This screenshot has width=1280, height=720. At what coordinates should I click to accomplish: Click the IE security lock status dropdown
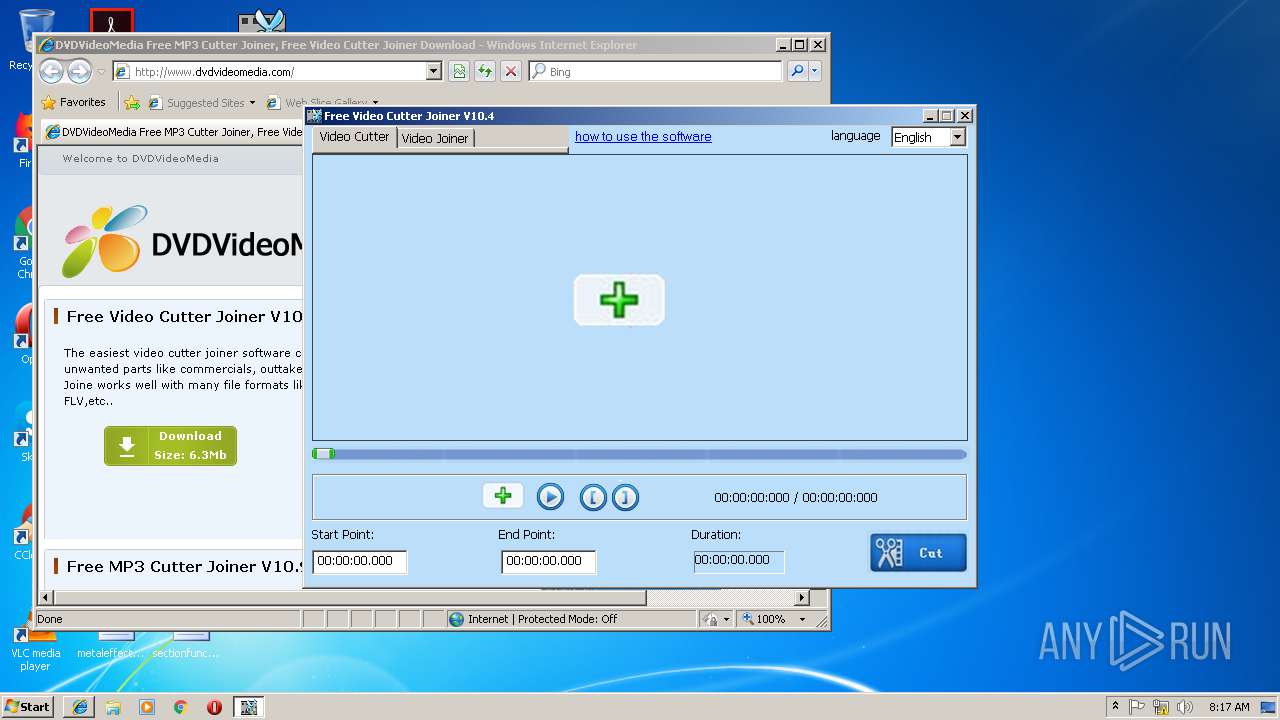pyautogui.click(x=715, y=619)
